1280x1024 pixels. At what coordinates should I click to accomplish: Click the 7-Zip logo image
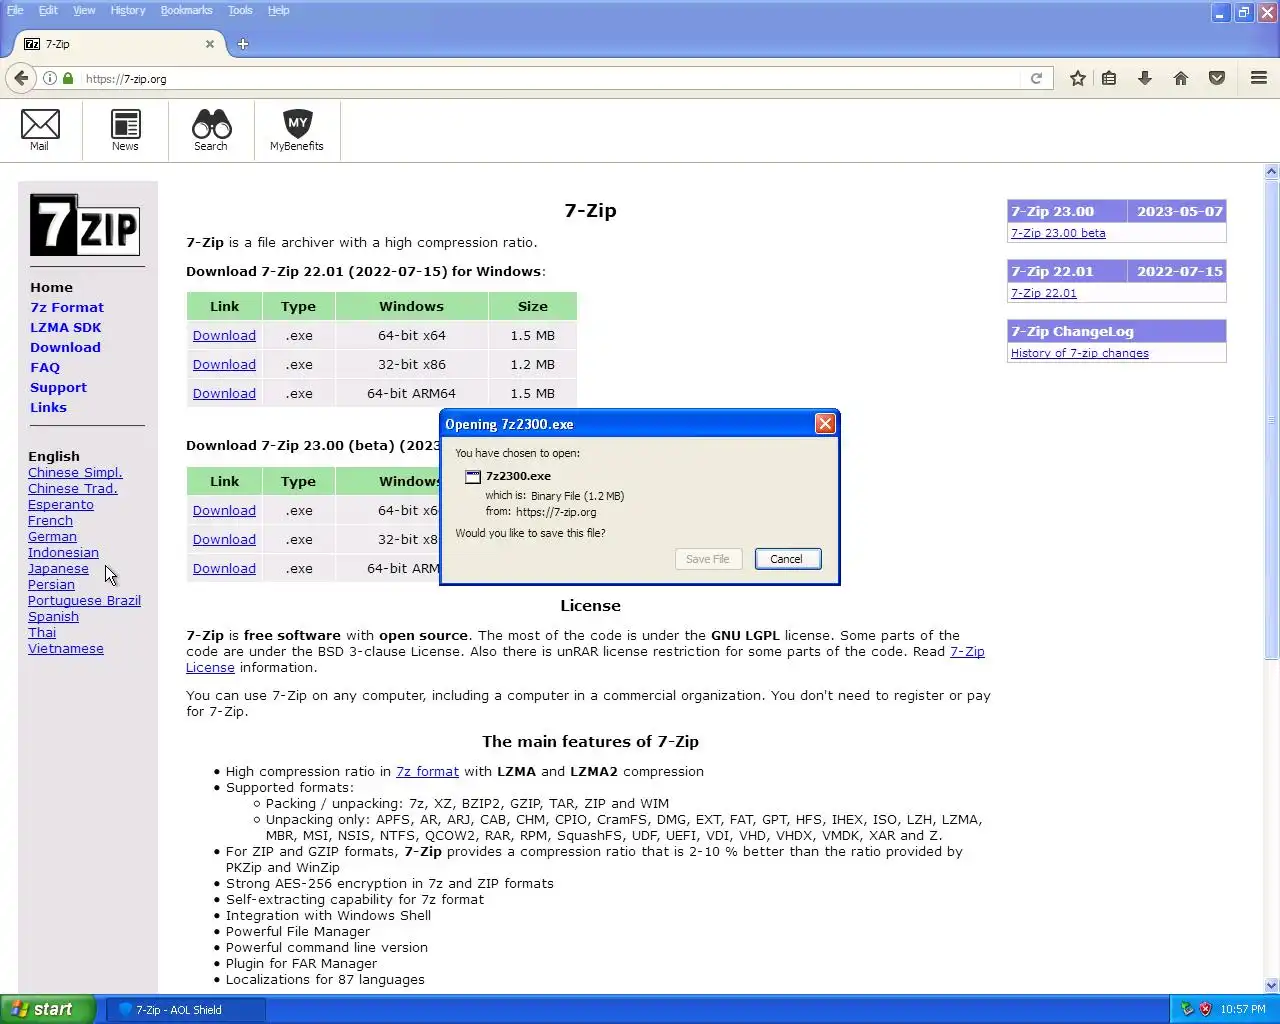[x=85, y=225]
